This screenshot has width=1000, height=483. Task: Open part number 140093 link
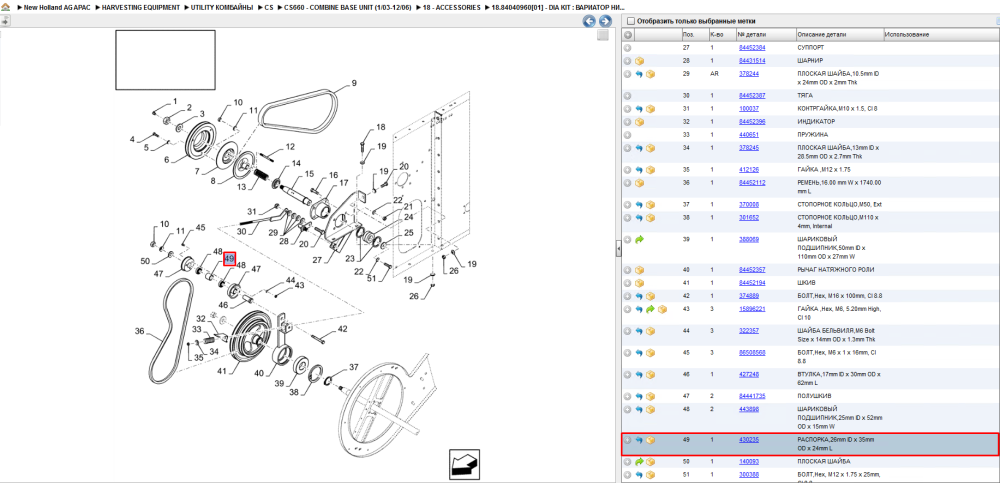749,461
